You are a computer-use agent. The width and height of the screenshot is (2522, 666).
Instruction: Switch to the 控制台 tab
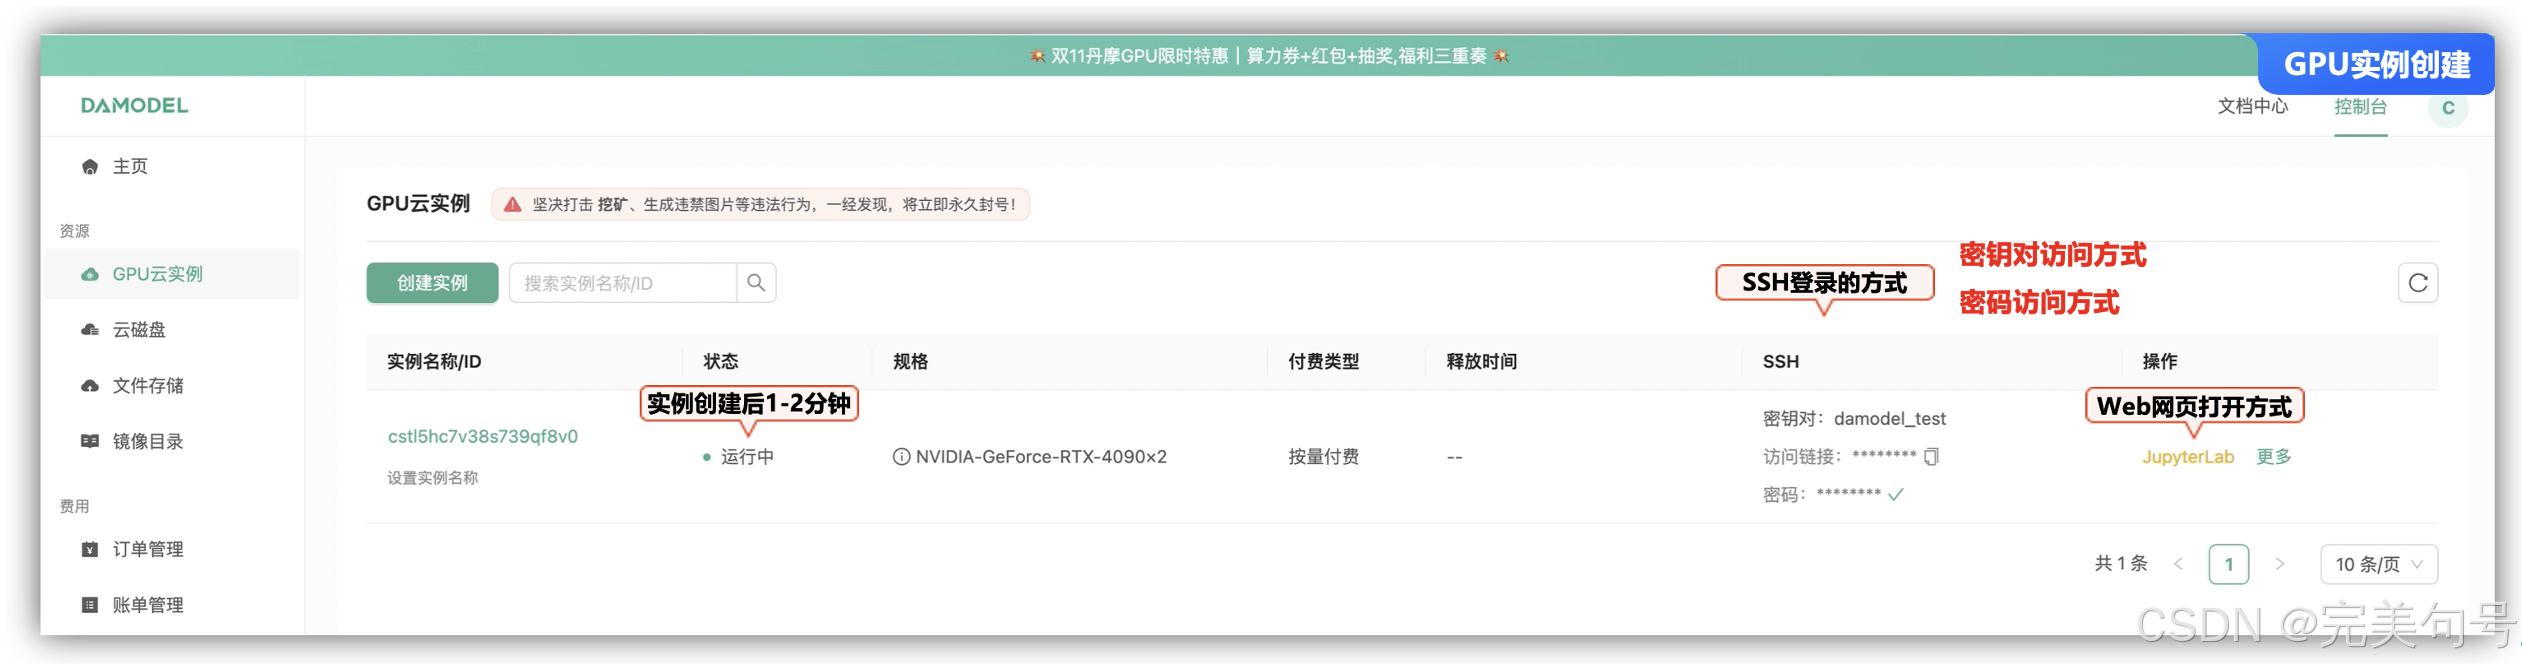(2360, 107)
